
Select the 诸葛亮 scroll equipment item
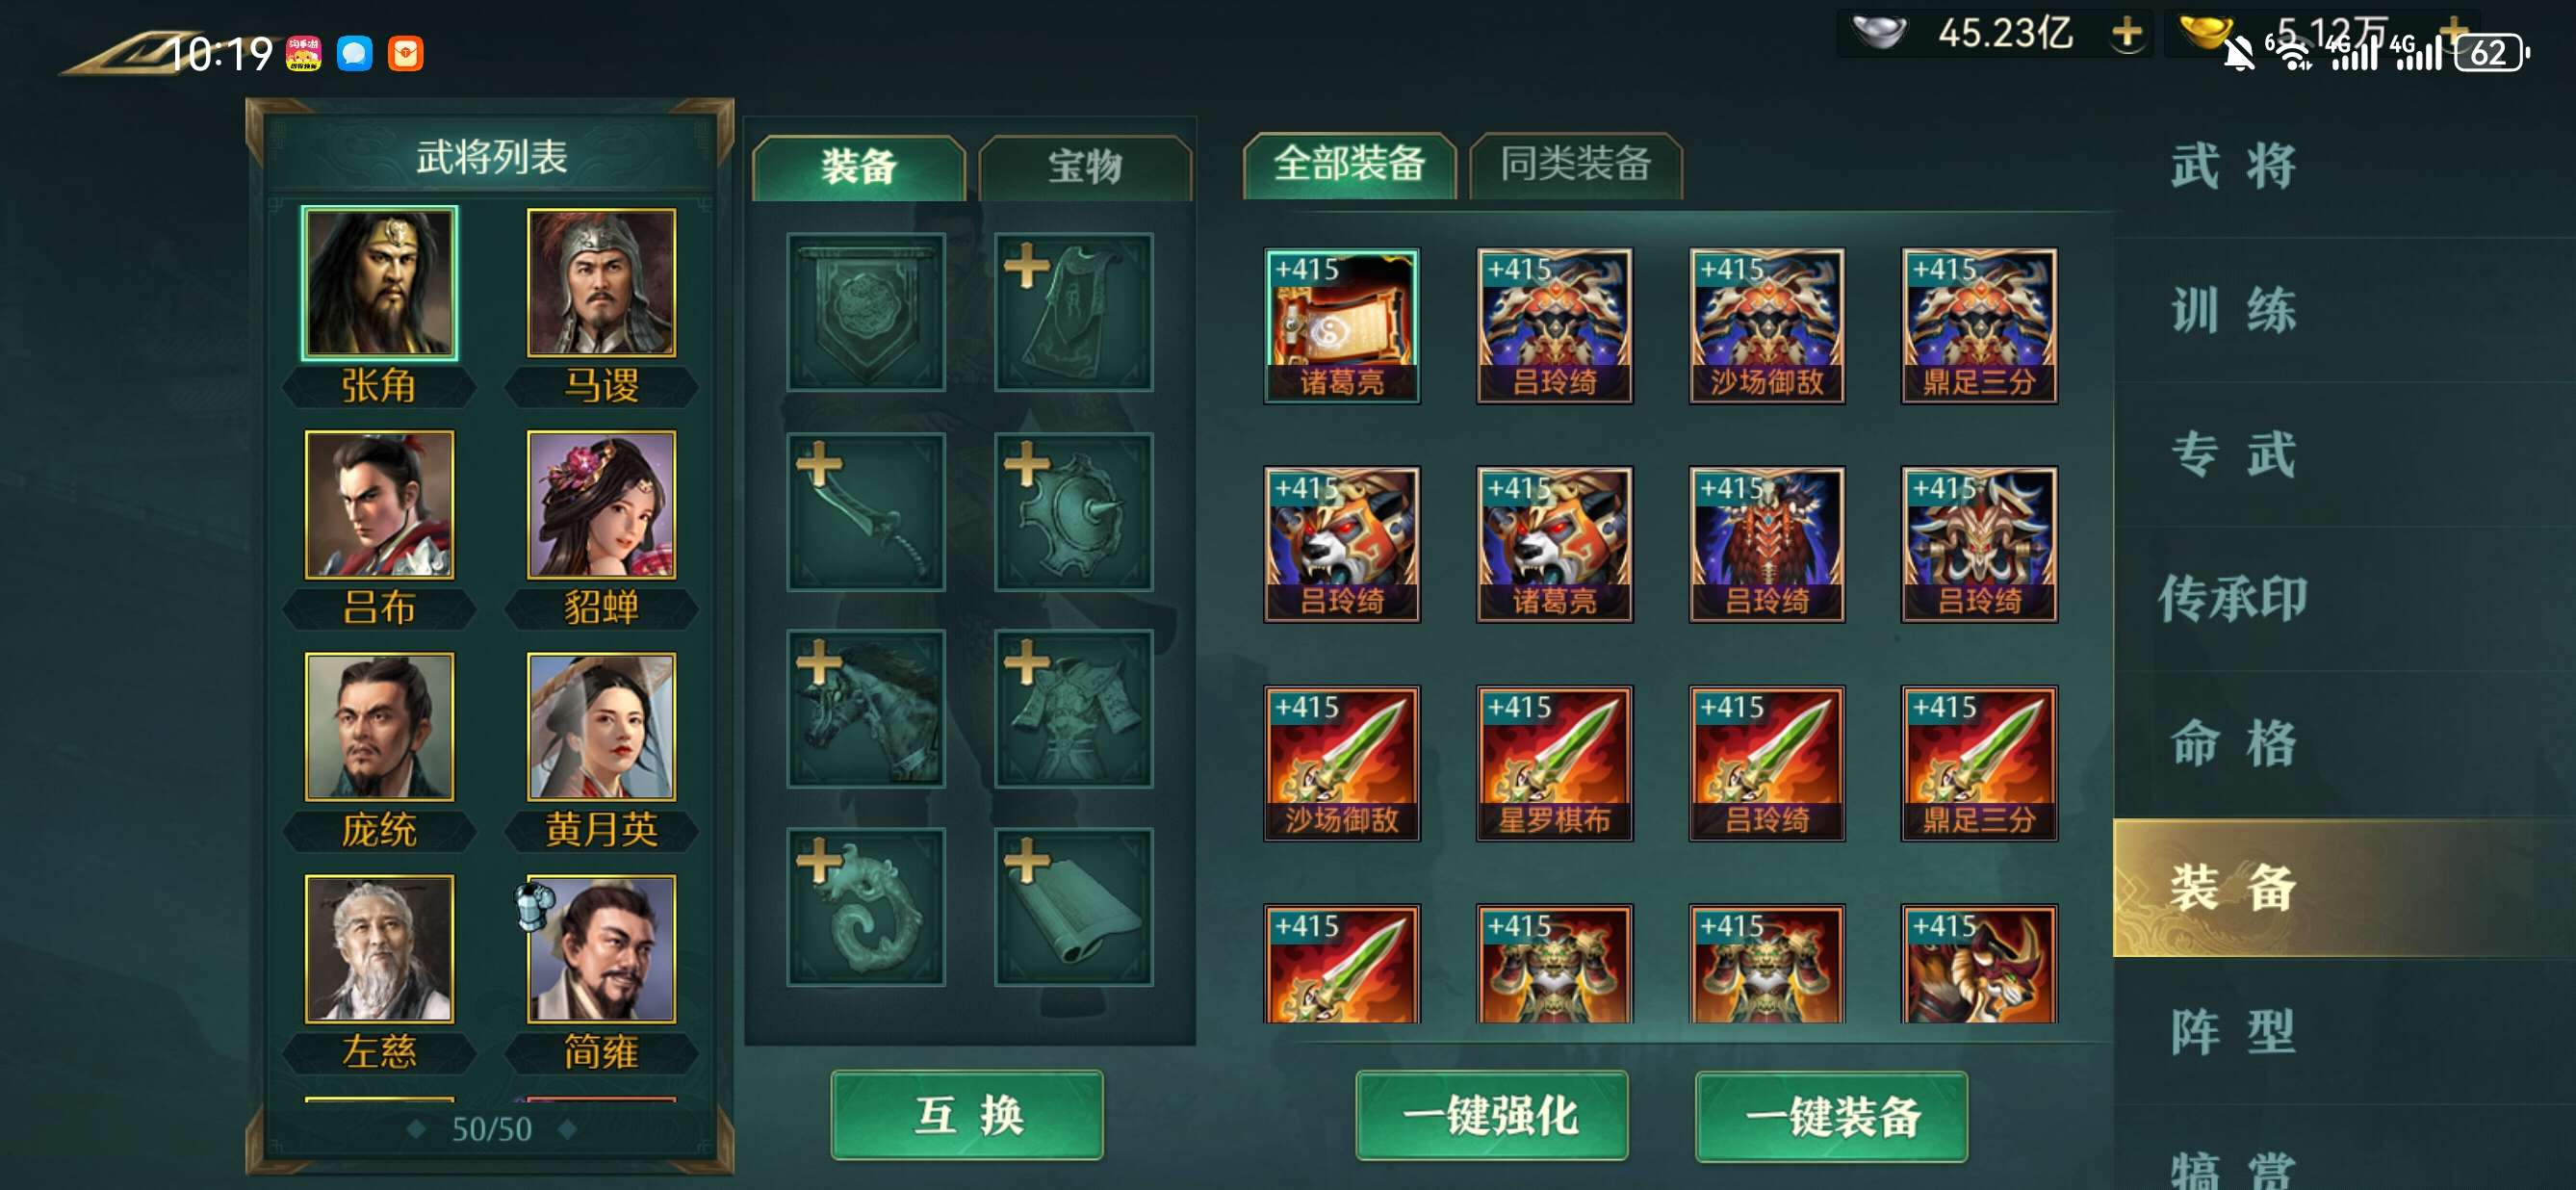(x=1341, y=326)
